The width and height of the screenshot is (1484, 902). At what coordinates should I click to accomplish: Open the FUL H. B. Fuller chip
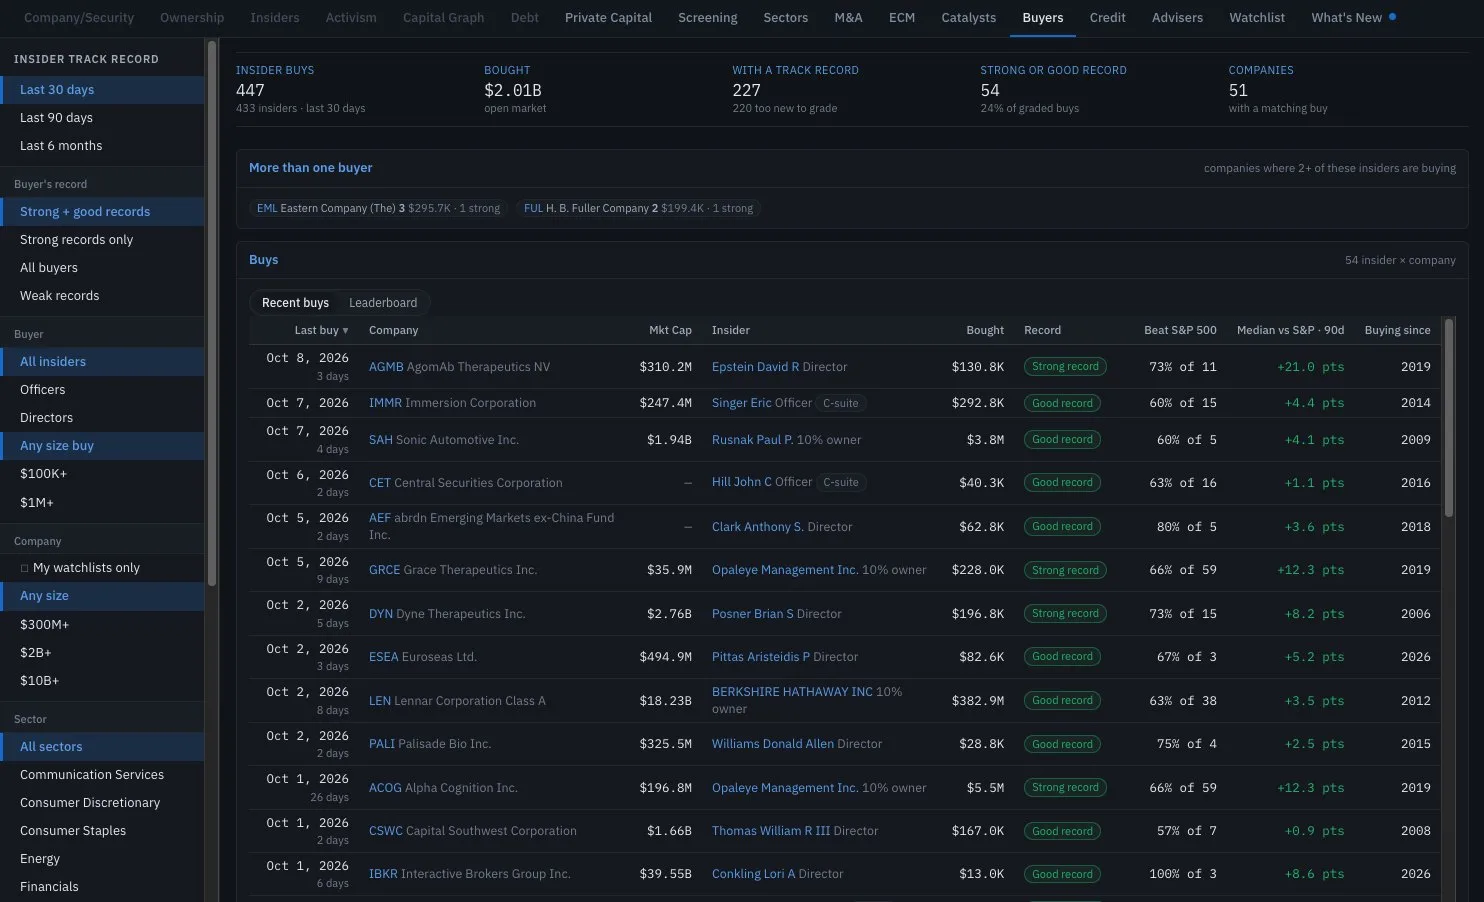point(639,208)
